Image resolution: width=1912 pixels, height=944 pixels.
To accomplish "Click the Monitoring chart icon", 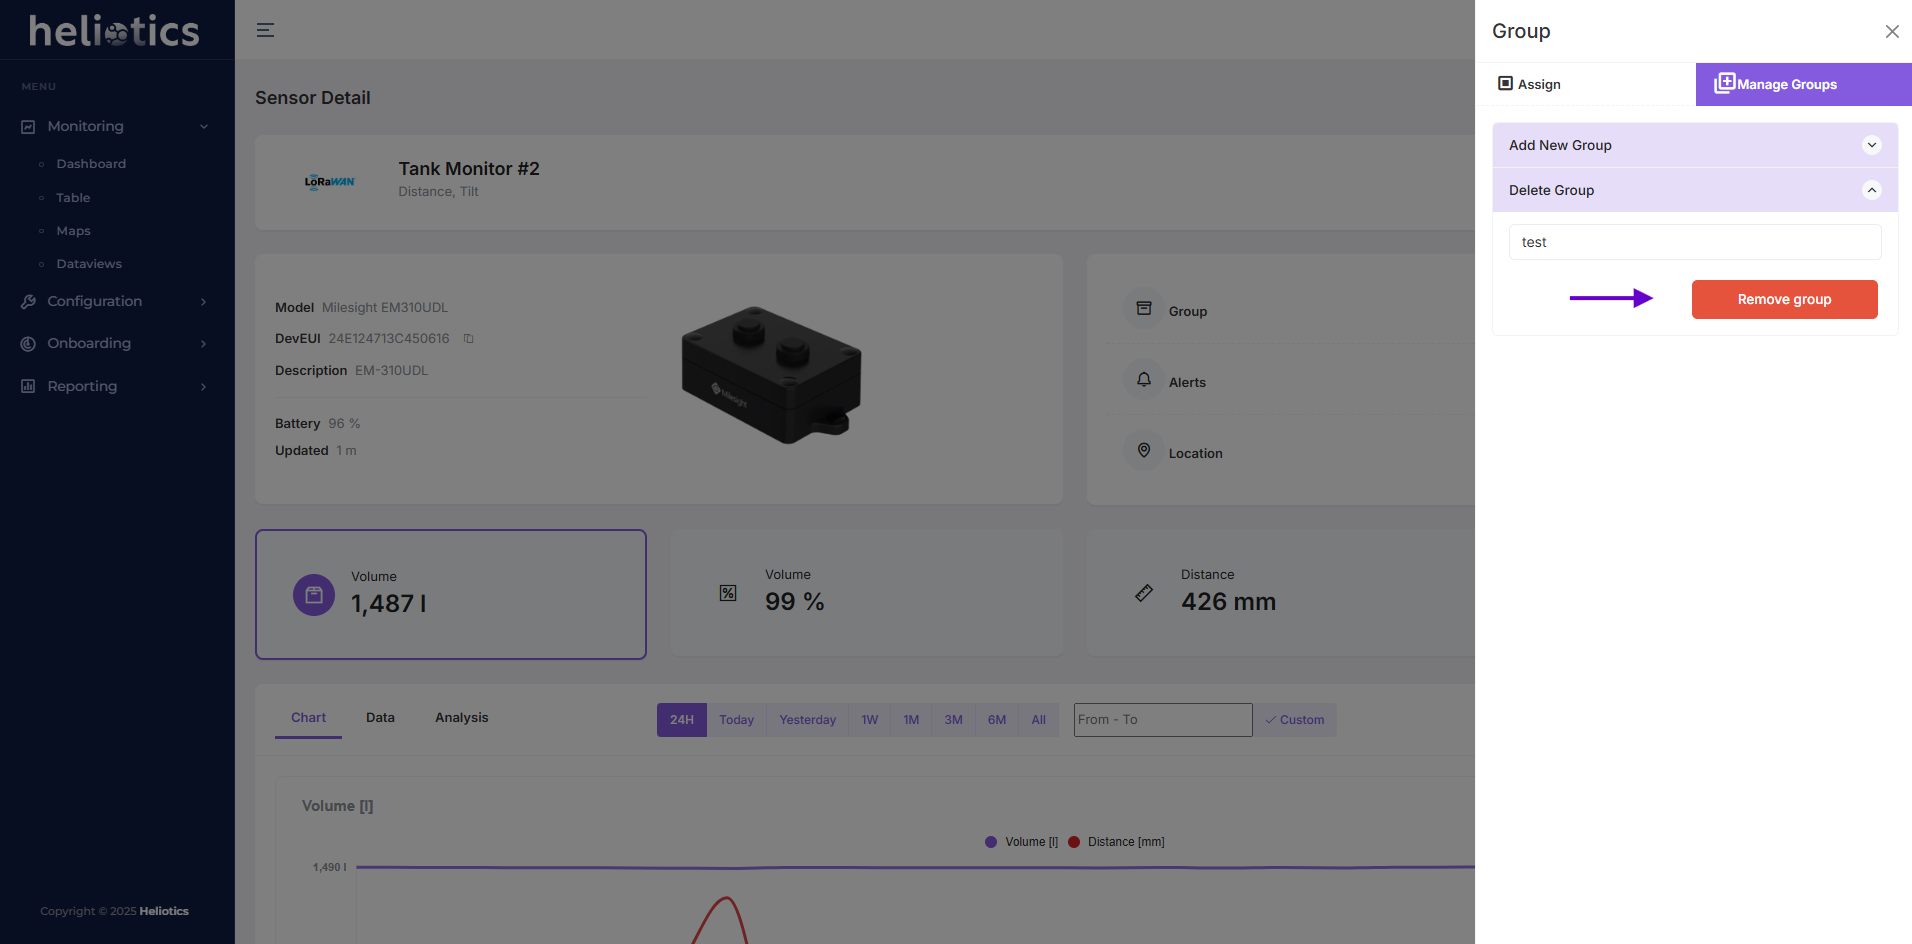I will [x=28, y=127].
